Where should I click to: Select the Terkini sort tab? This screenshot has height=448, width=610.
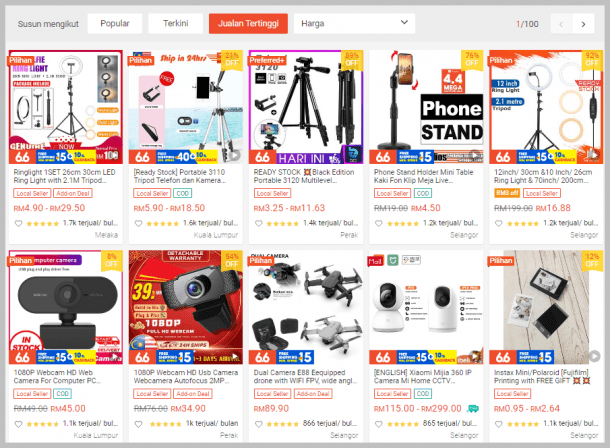pos(175,24)
